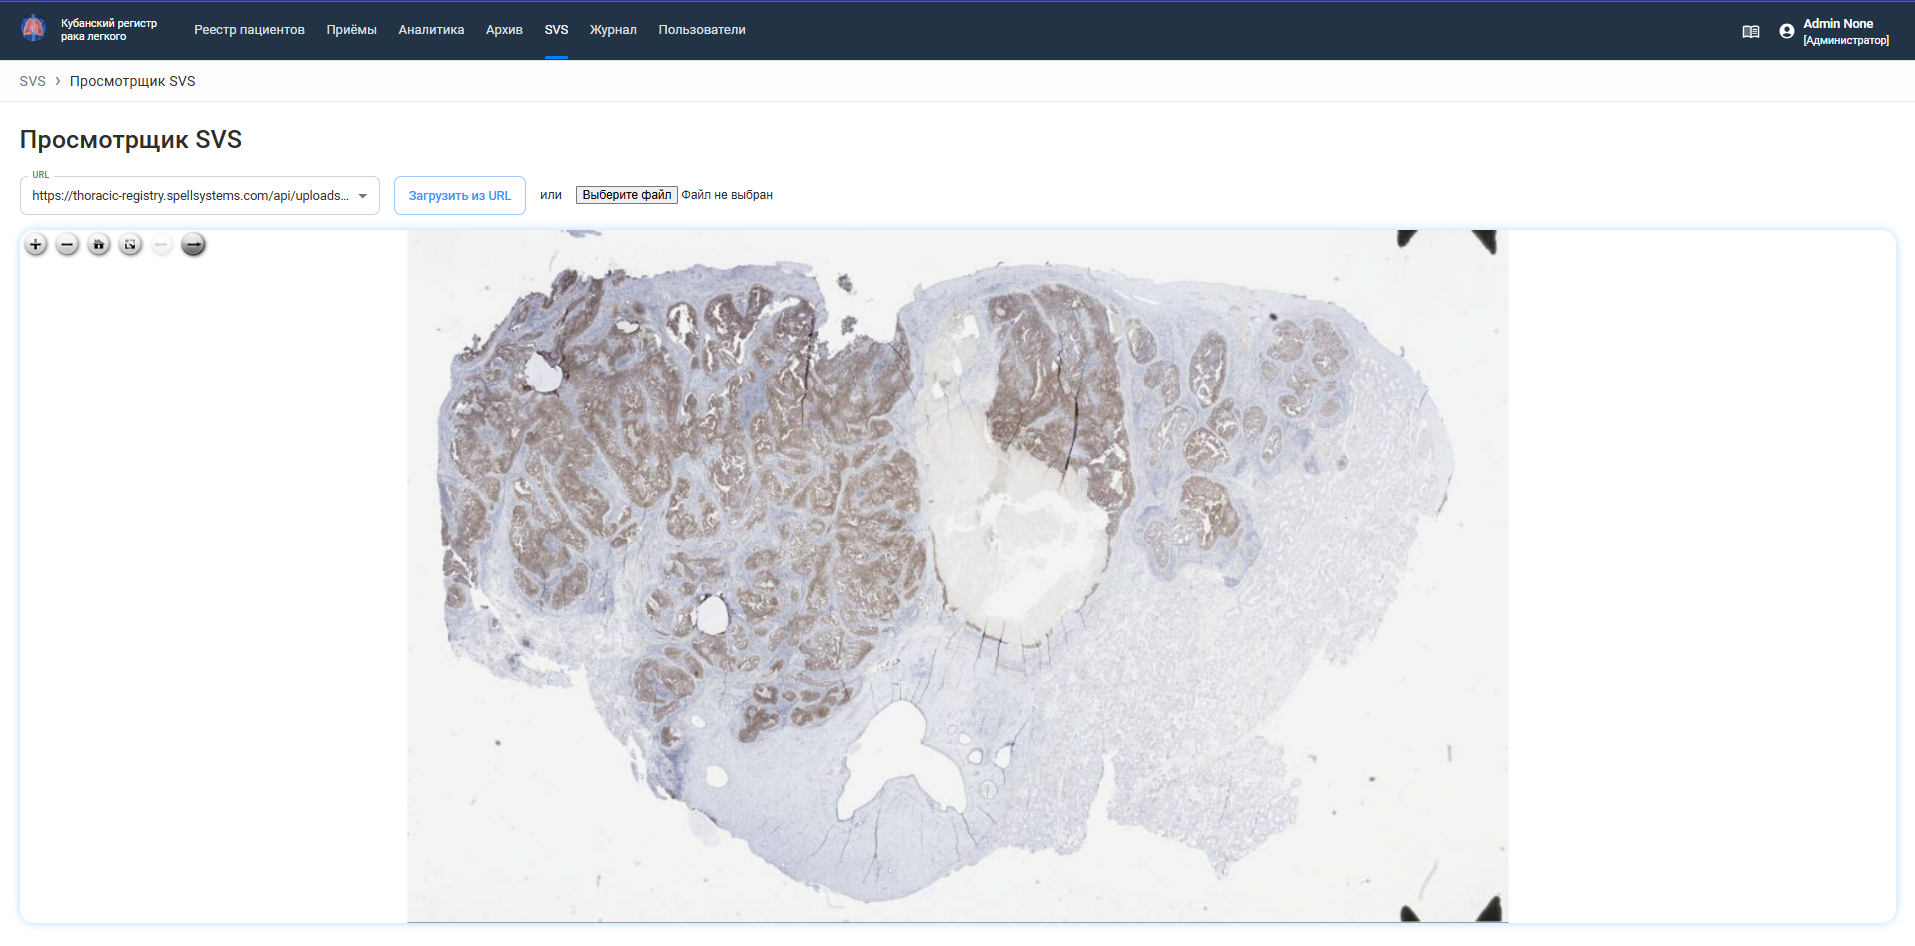Open the Пользователи section
The height and width of the screenshot is (946, 1915).
pyautogui.click(x=701, y=30)
